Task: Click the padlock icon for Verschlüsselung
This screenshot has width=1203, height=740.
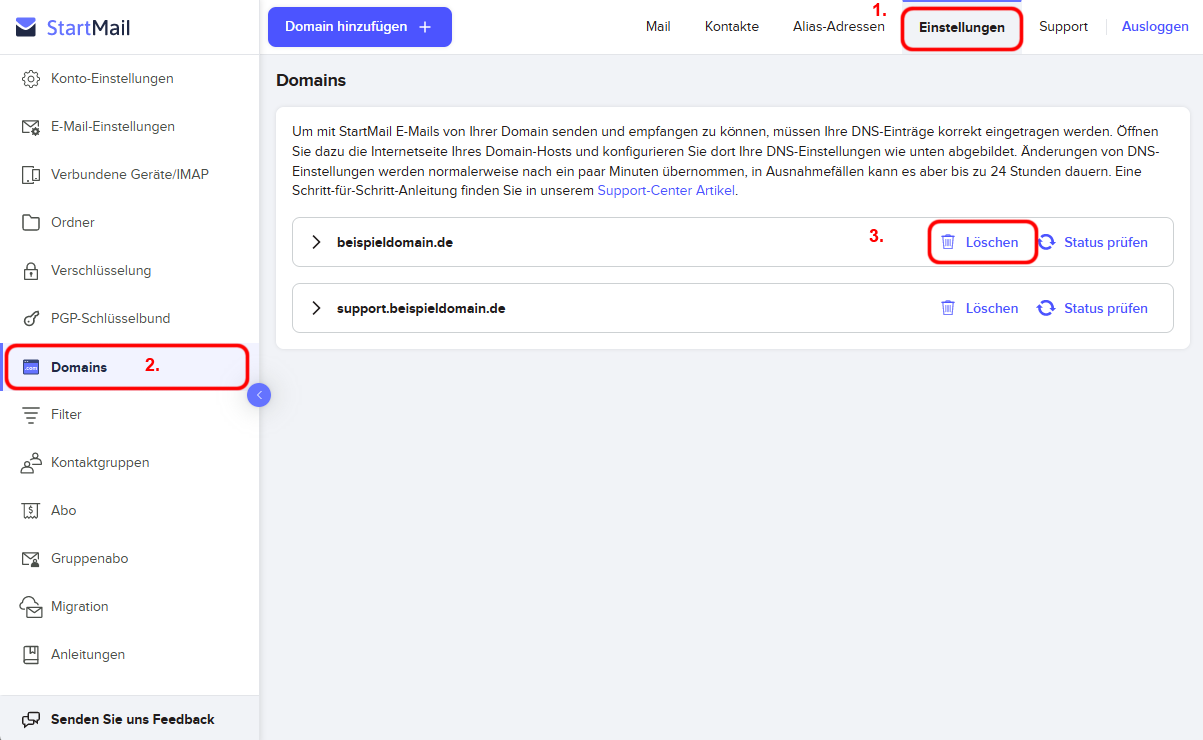Action: (x=31, y=271)
